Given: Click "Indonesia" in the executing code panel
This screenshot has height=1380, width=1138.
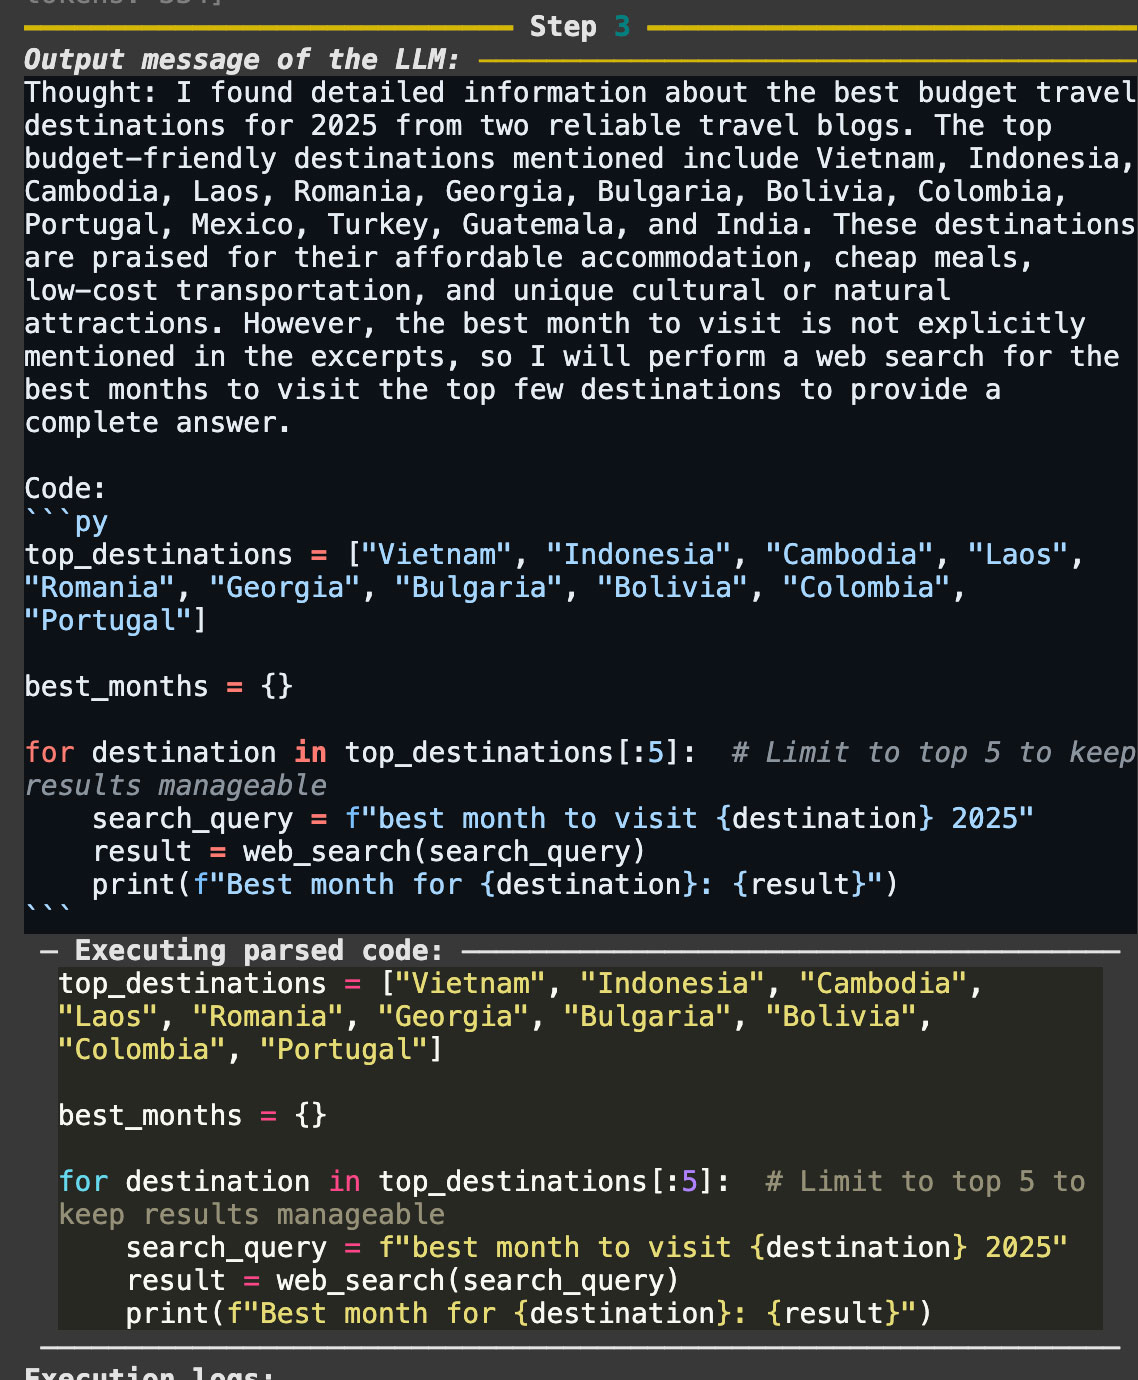Looking at the screenshot, I should pos(673,984).
